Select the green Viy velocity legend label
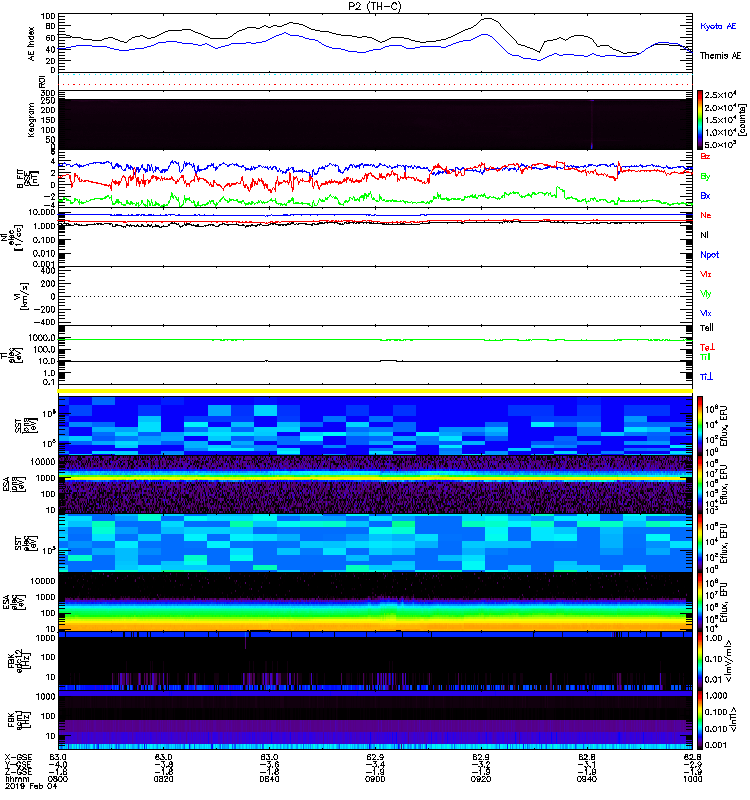The image size is (750, 800). (x=706, y=294)
